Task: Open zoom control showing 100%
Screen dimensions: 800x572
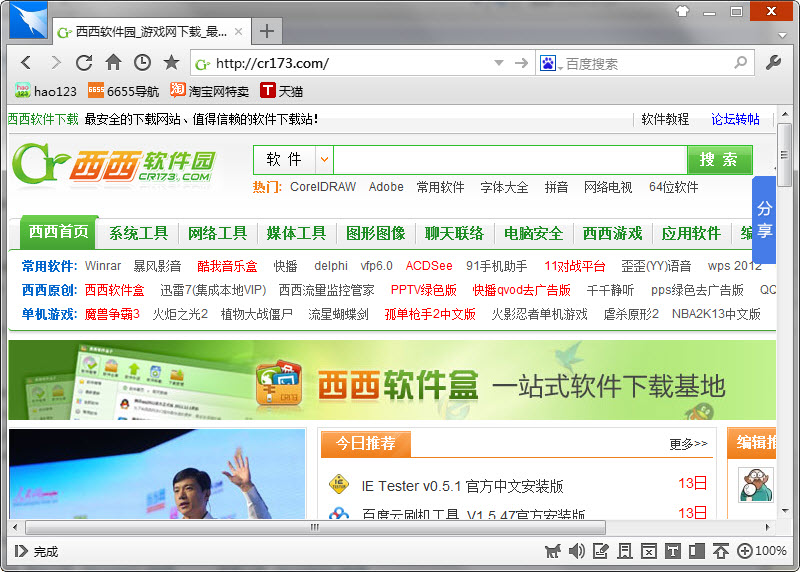Action: [x=762, y=551]
